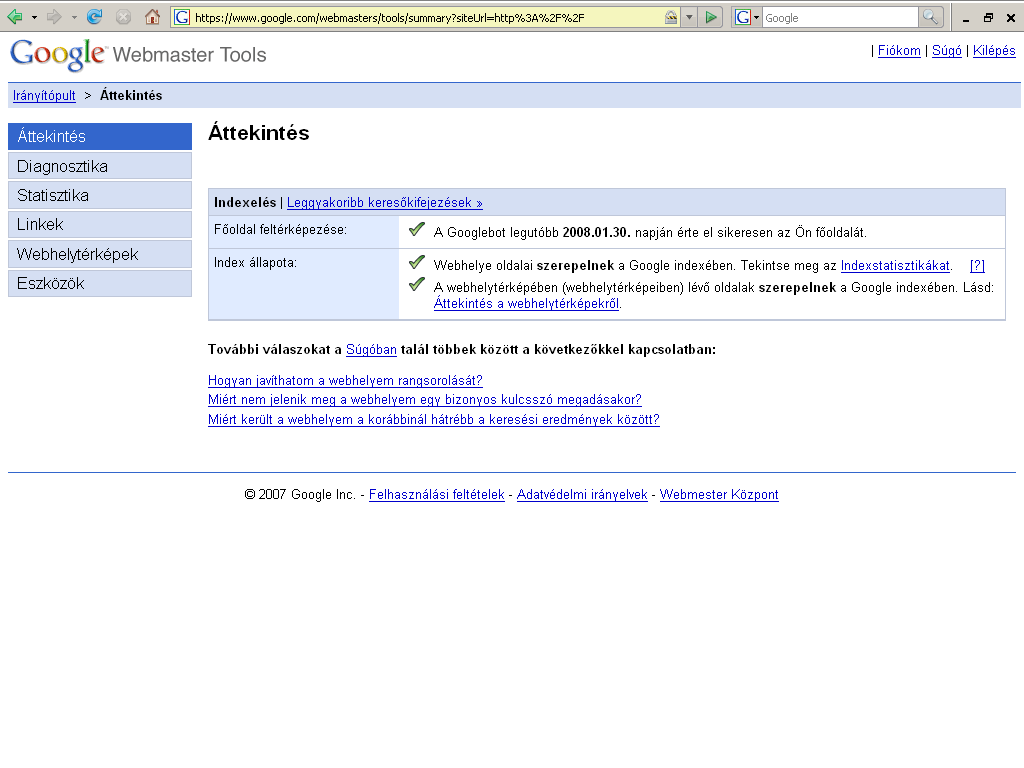The image size is (1024, 768).
Task: Click the 2008.01.30. date text
Action: coord(597,232)
